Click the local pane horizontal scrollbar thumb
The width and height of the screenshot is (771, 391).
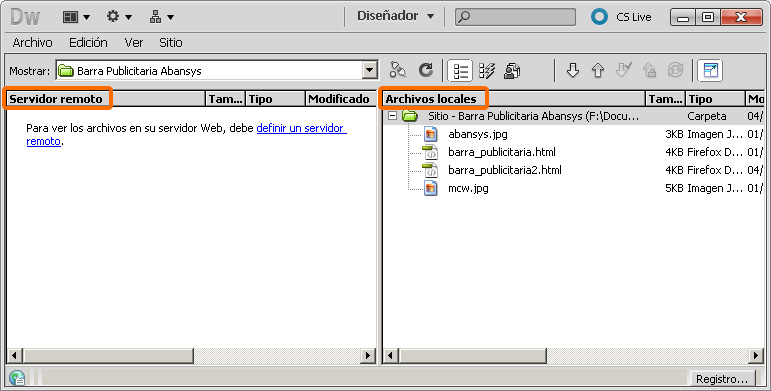[473, 355]
